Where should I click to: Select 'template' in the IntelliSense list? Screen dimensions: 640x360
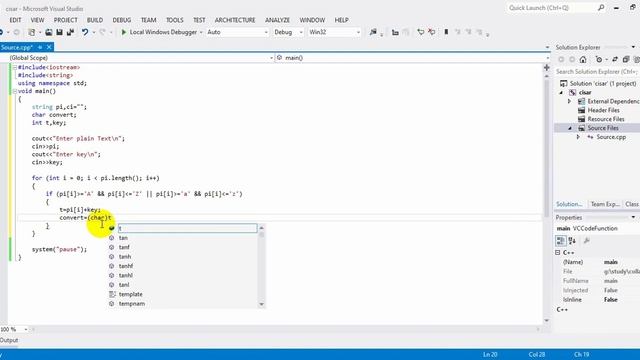coord(131,294)
